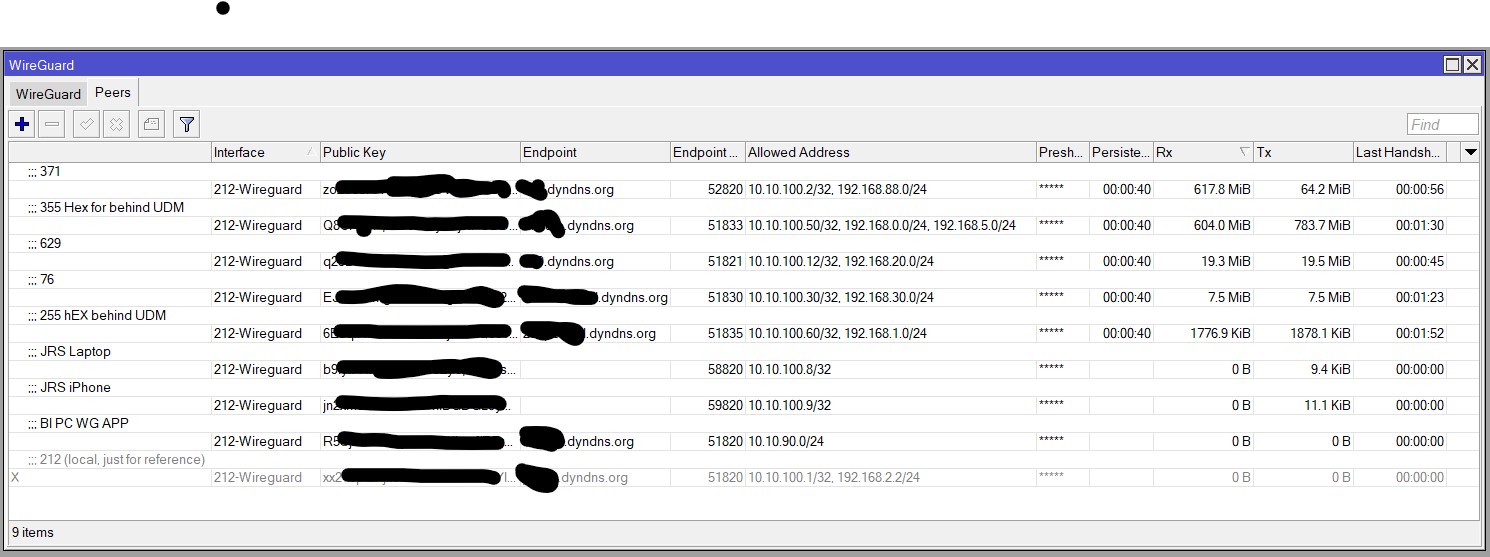This screenshot has width=1490, height=557.
Task: Sort by the Endpoint Port column
Action: tap(708, 152)
